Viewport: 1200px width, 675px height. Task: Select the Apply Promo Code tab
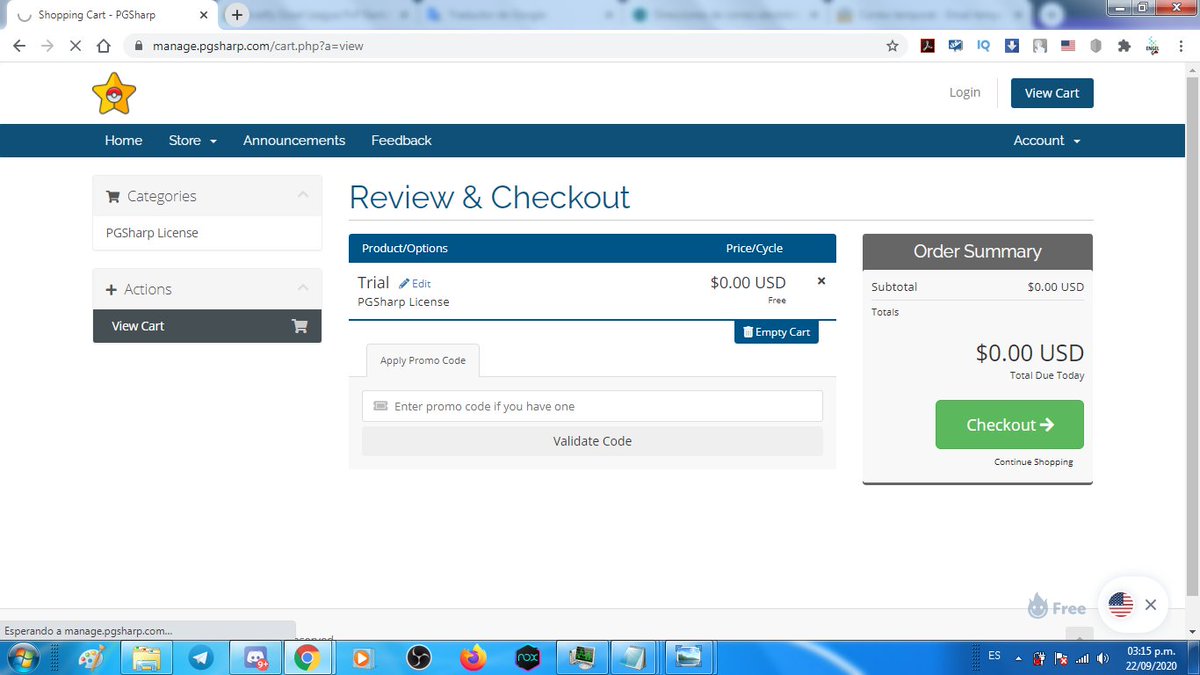click(x=423, y=360)
